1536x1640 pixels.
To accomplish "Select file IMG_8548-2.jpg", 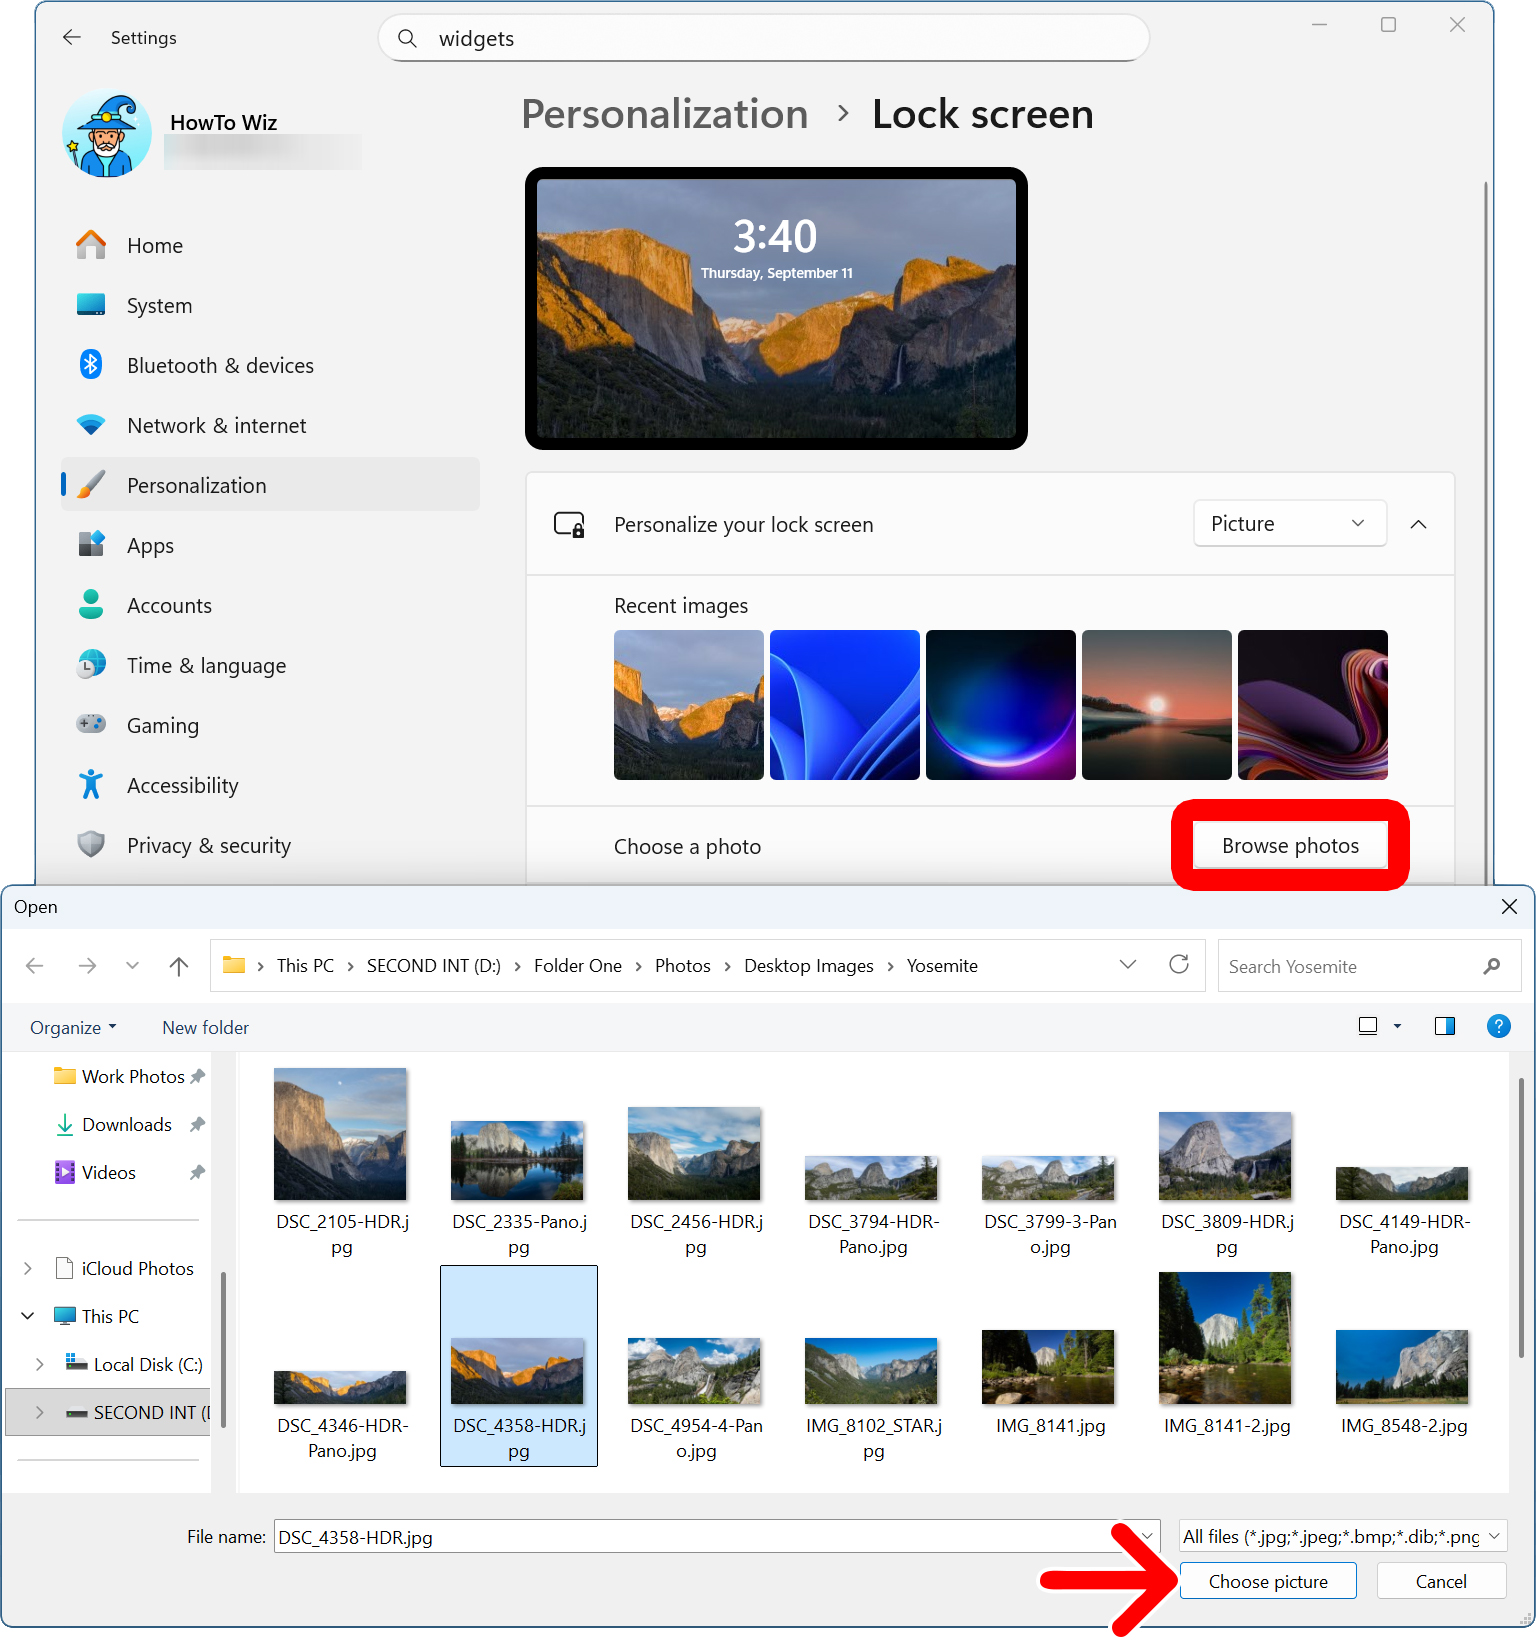I will [1403, 1366].
